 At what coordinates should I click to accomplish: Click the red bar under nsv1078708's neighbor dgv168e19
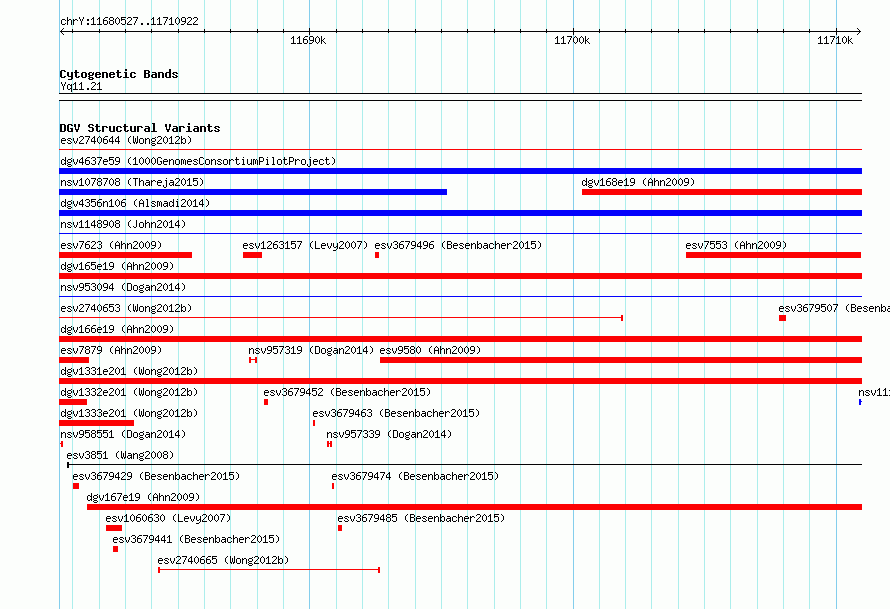click(x=722, y=192)
